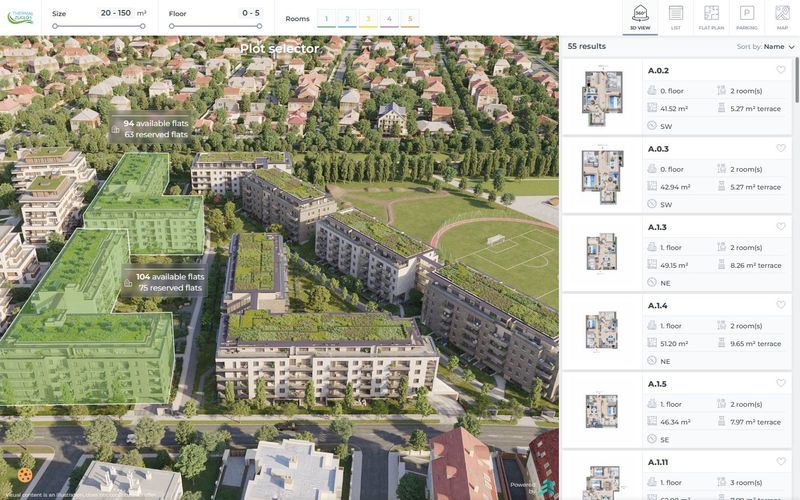Click rooms icon beside 3 room(s)

[721, 482]
